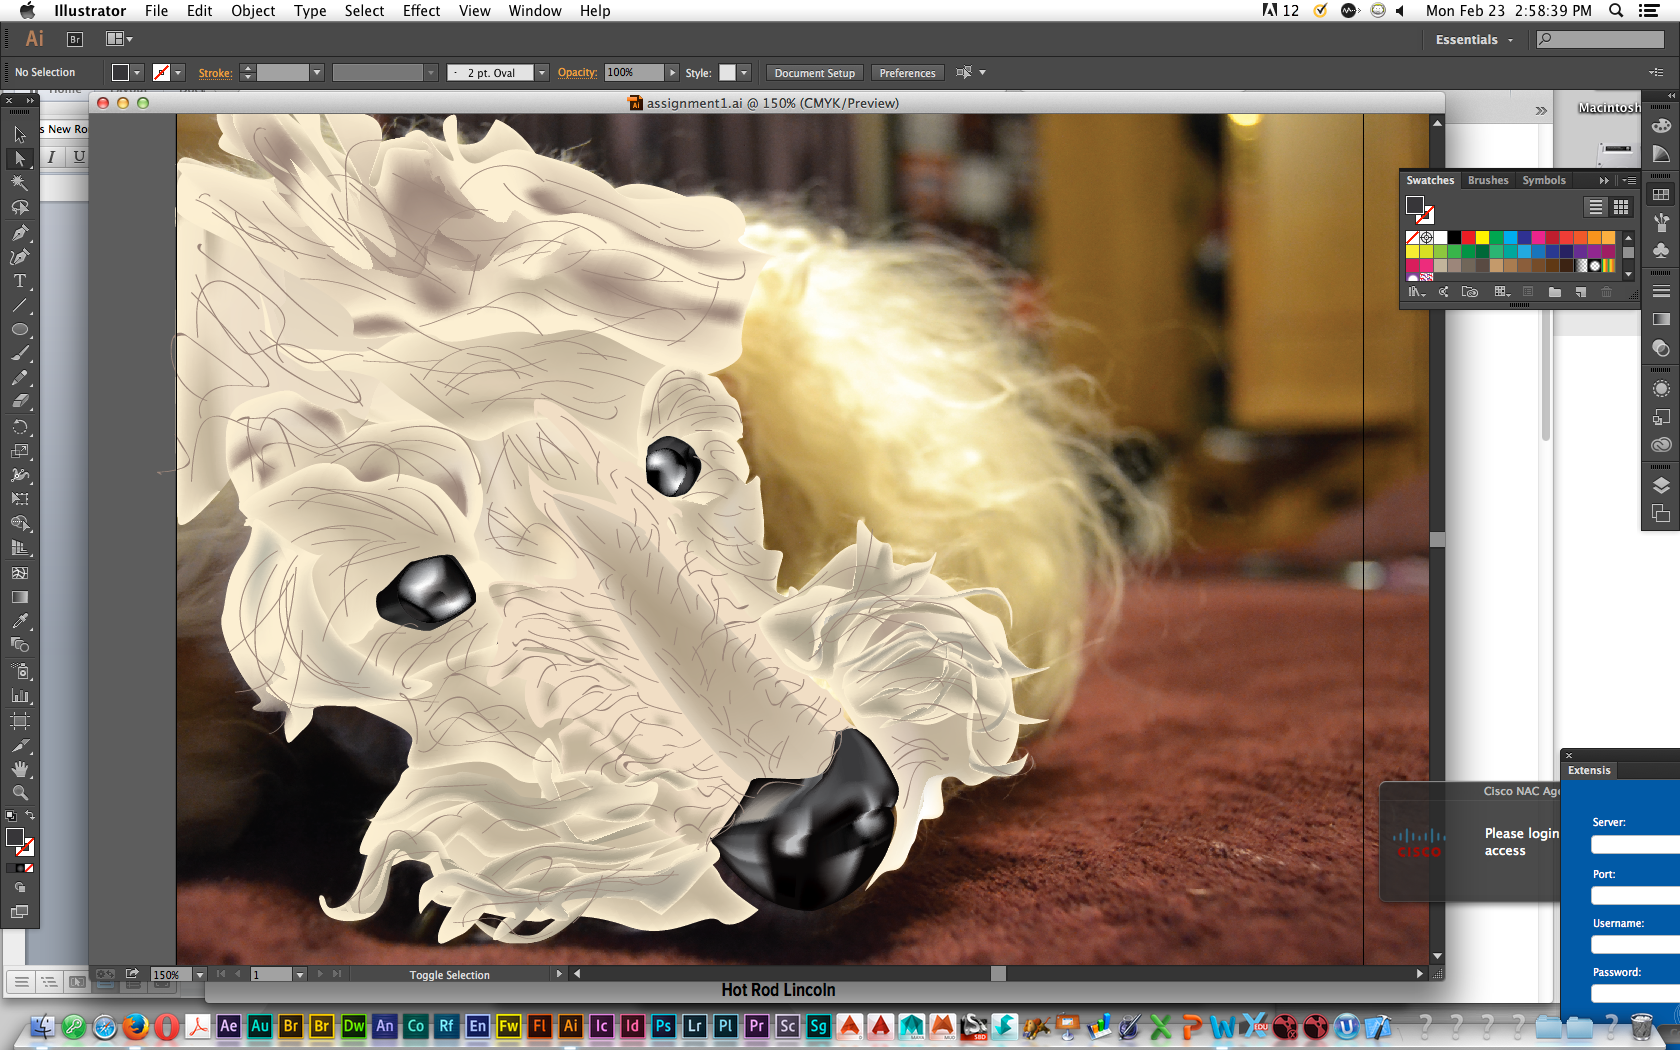Viewport: 1680px width, 1050px height.
Task: Select the Type tool
Action: point(19,281)
